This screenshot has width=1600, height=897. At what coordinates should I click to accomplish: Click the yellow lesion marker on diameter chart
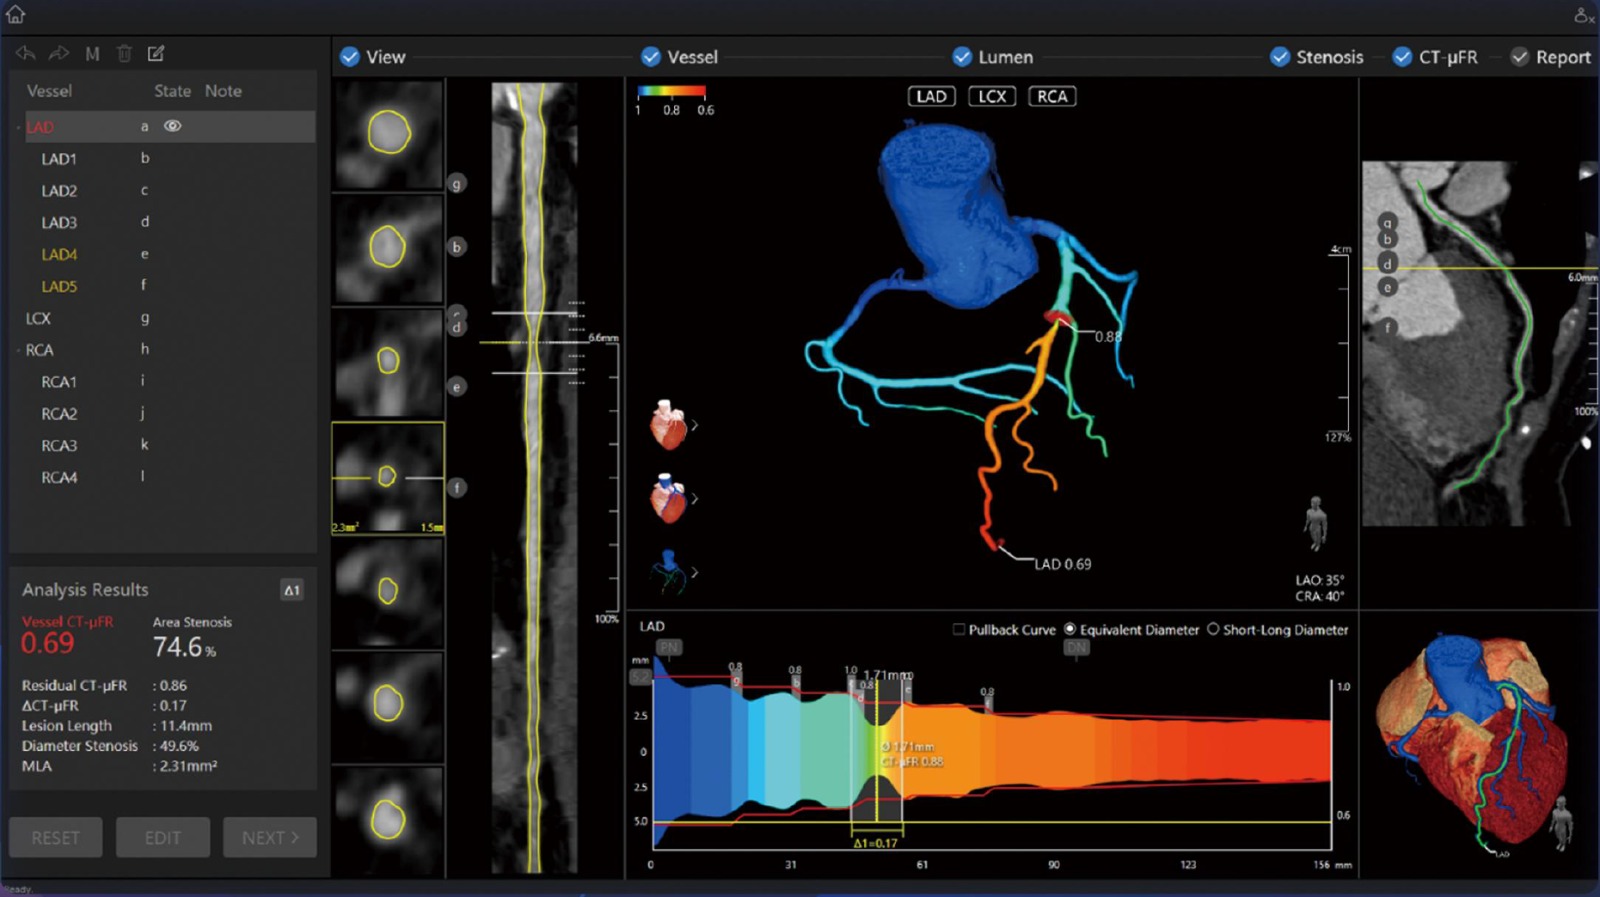(x=877, y=752)
